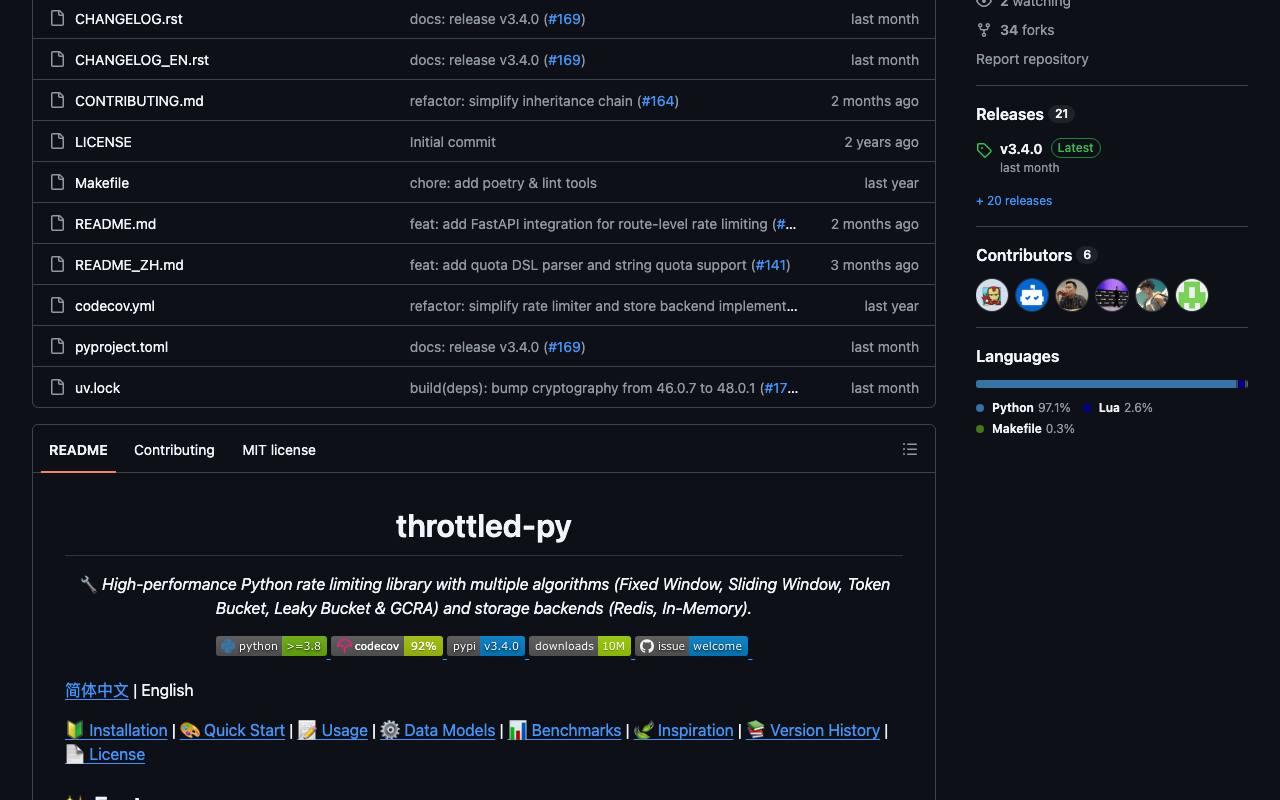The width and height of the screenshot is (1280, 800).
Task: Click the tag icon beside release v3.4.0
Action: click(984, 151)
